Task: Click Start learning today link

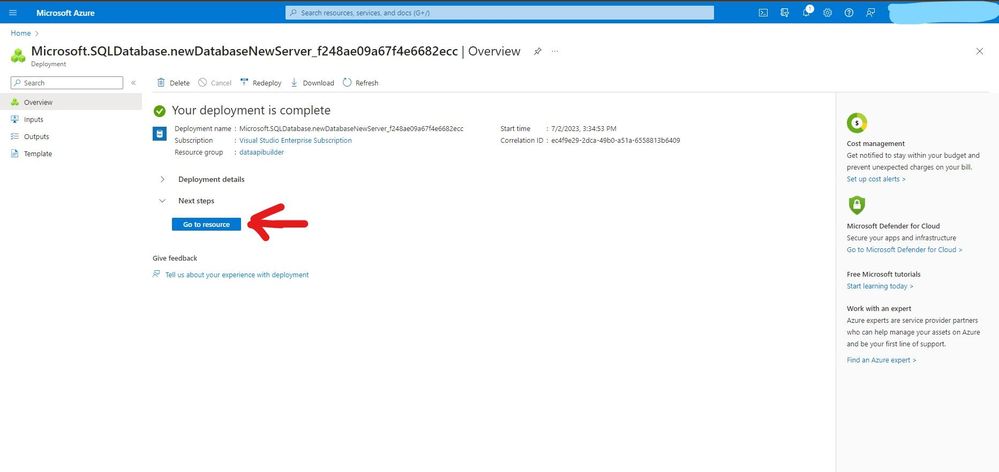Action: coord(880,286)
